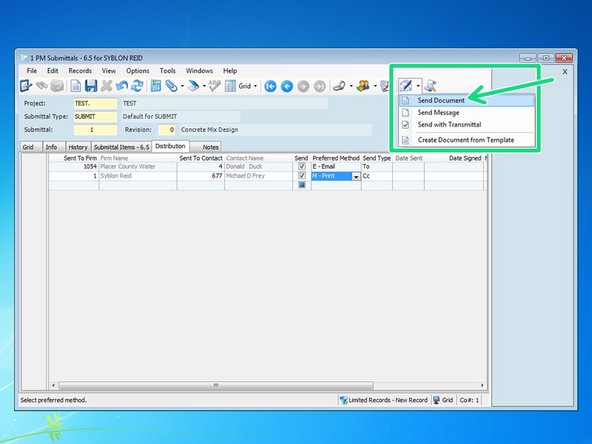Screen dimensions: 592x444
Task: Click the scroll left arrow
Action: (53, 385)
